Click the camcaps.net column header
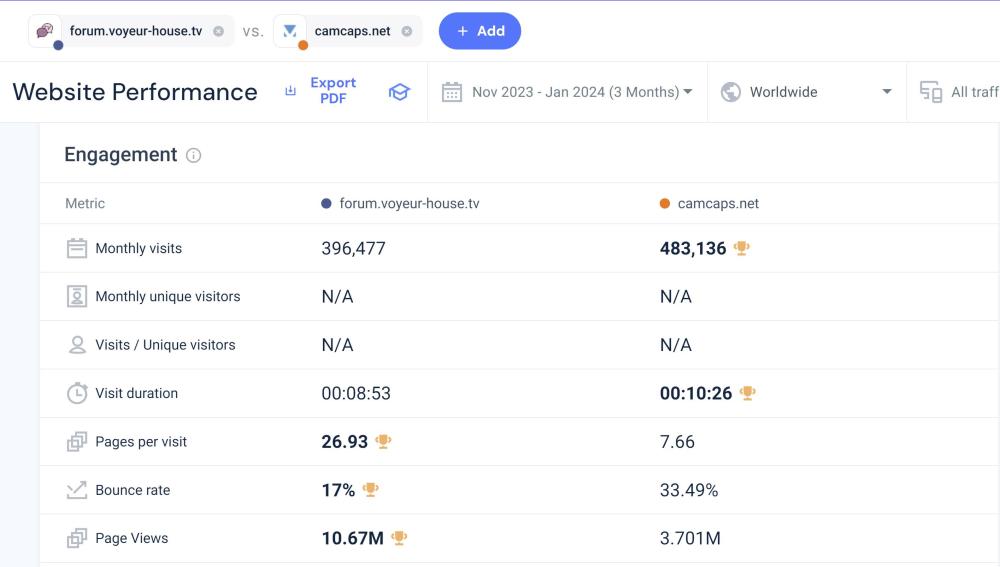The image size is (1000, 567). pyautogui.click(x=718, y=204)
